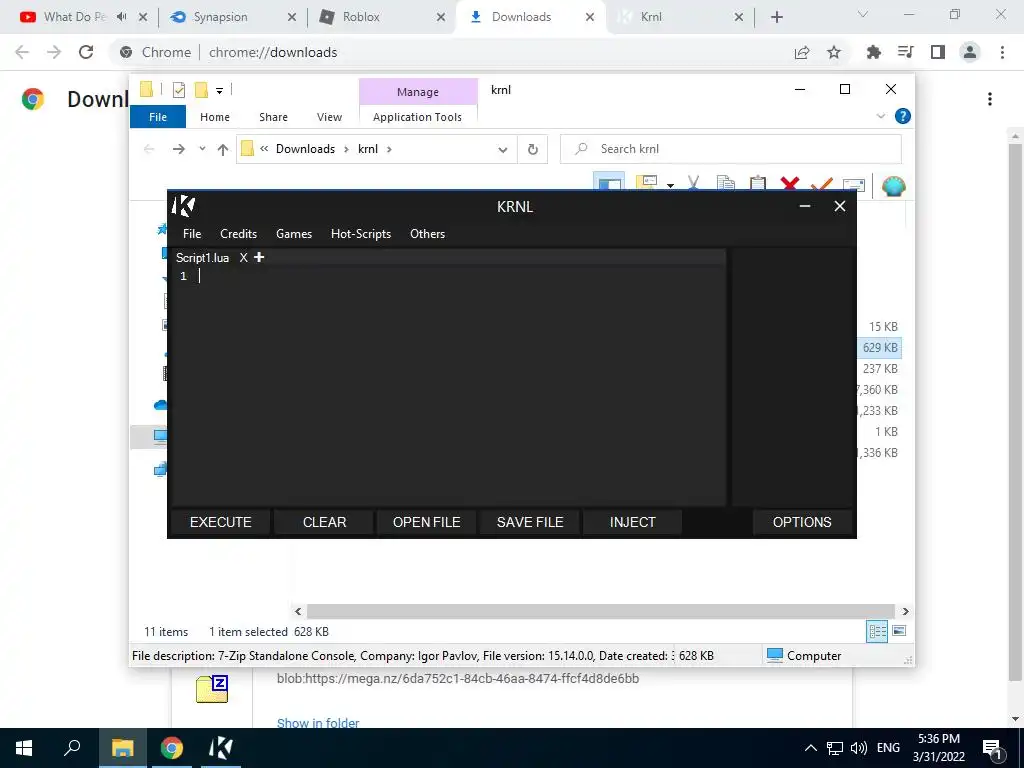The image size is (1024, 768).
Task: Select the Script1.lua tab
Action: coord(202,258)
